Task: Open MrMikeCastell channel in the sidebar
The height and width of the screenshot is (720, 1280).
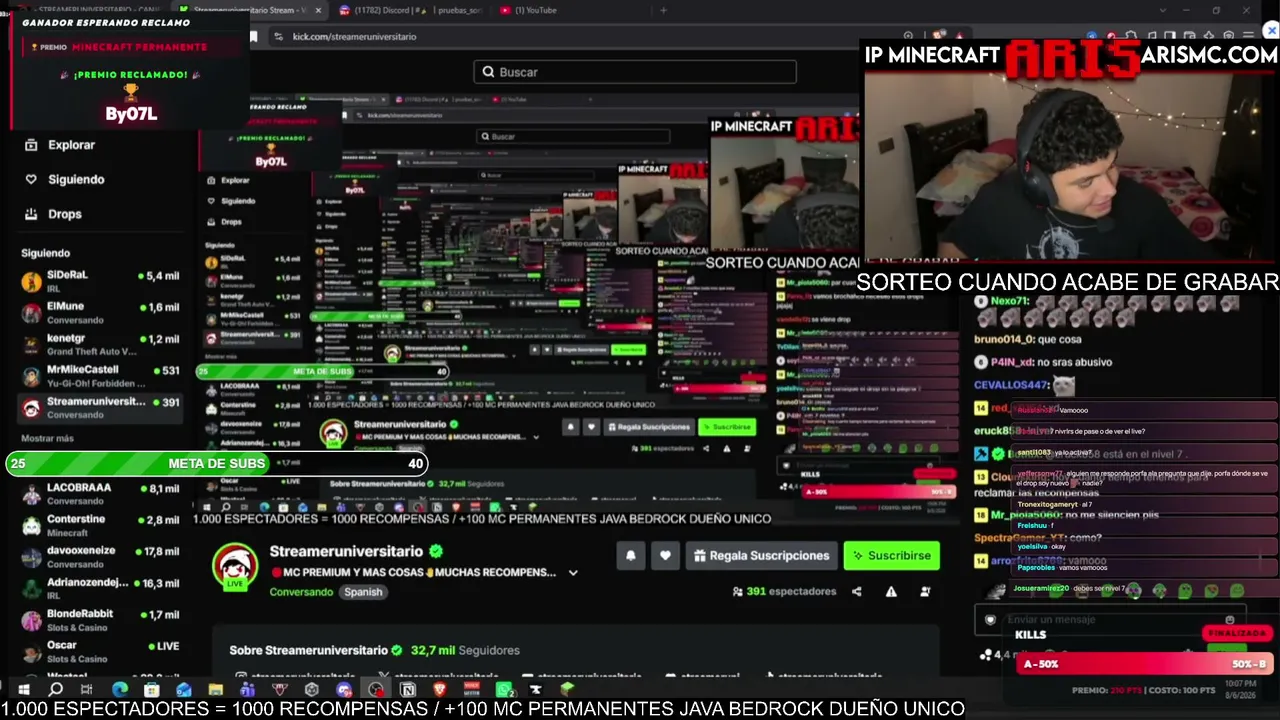Action: tap(100, 377)
